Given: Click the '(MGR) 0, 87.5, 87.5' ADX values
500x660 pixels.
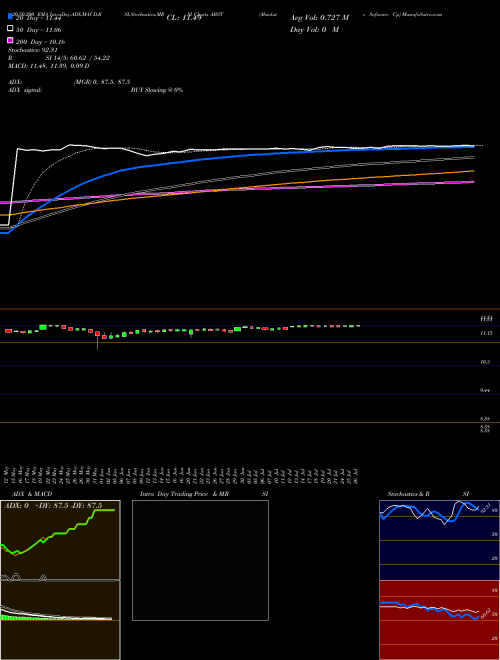Looking at the screenshot, I should coord(102,82).
